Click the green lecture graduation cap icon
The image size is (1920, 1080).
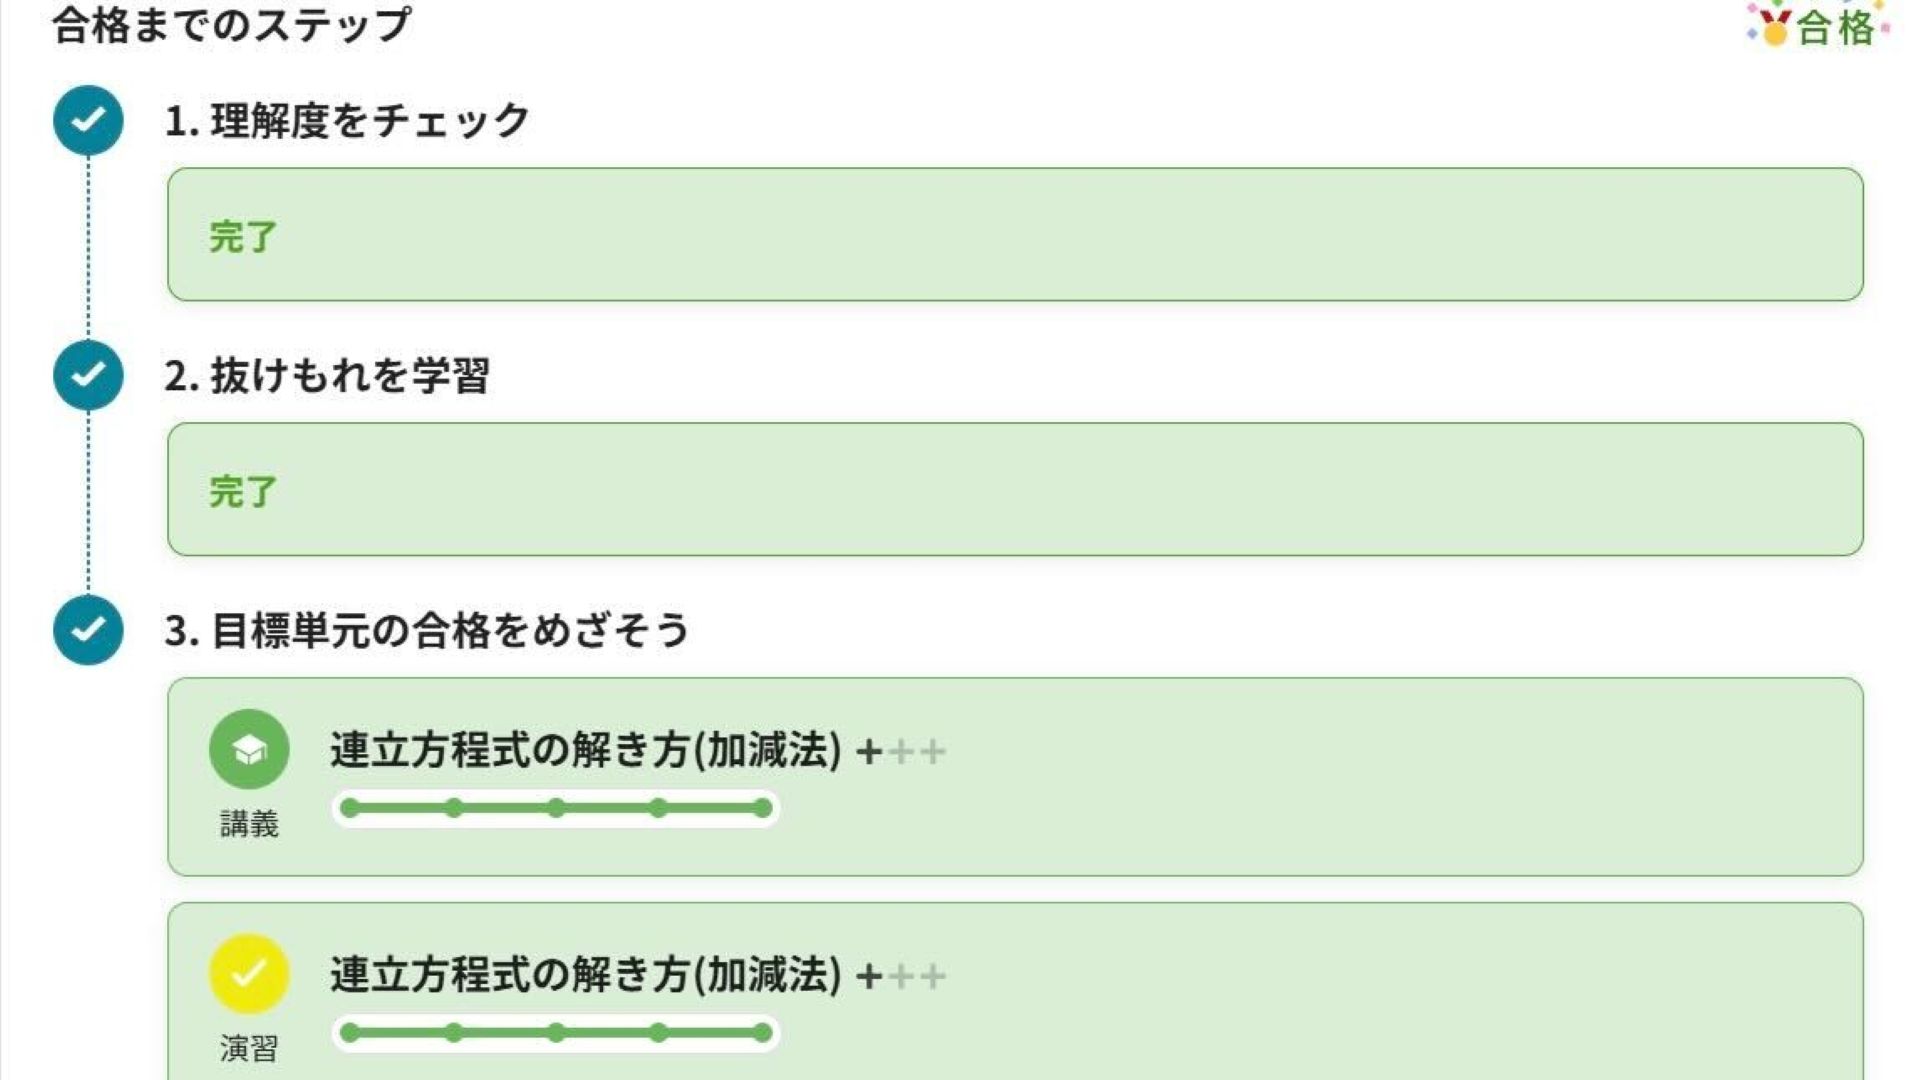pos(249,749)
